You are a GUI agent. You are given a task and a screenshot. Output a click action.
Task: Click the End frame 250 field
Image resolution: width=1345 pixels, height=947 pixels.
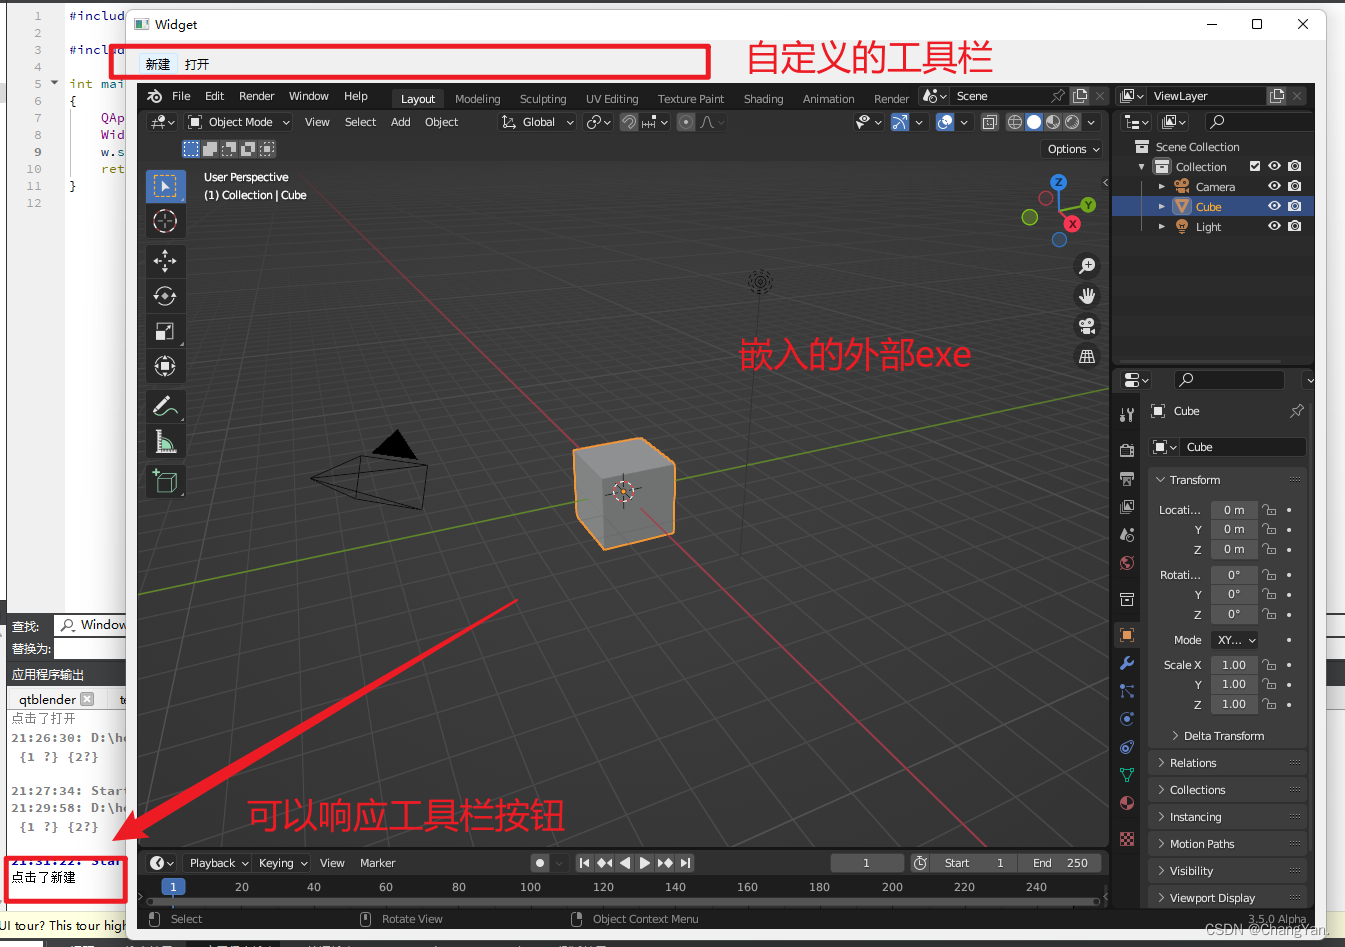(1061, 863)
